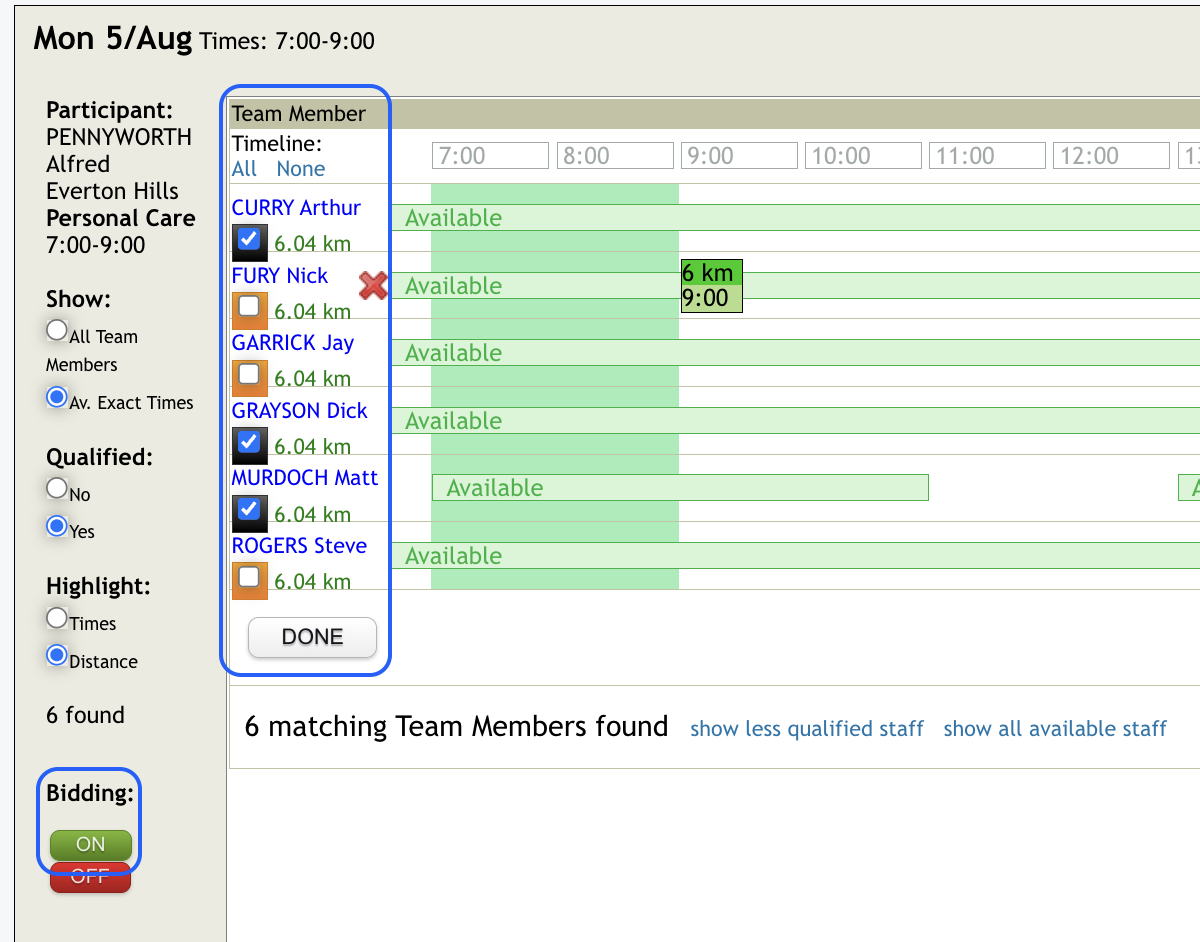Set Qualified to Yes

click(x=57, y=526)
